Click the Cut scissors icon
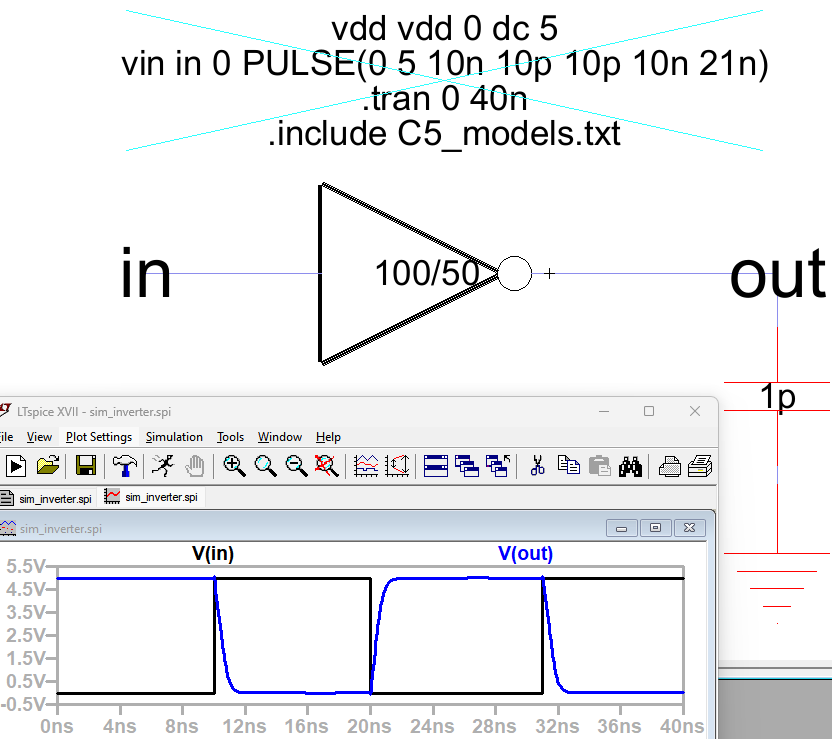Viewport: 832px width, 739px height. tap(537, 465)
